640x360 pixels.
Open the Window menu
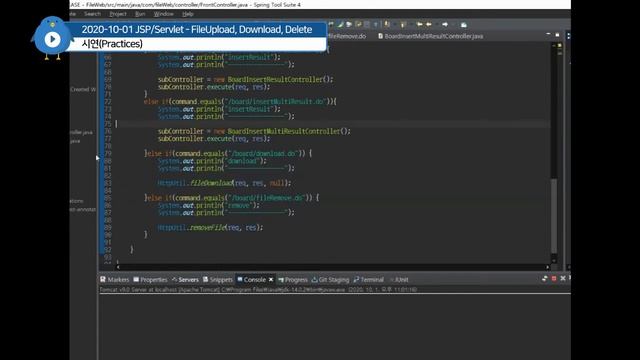pos(163,14)
